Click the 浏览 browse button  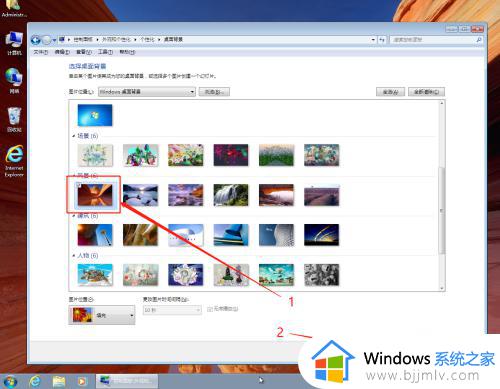pos(214,92)
